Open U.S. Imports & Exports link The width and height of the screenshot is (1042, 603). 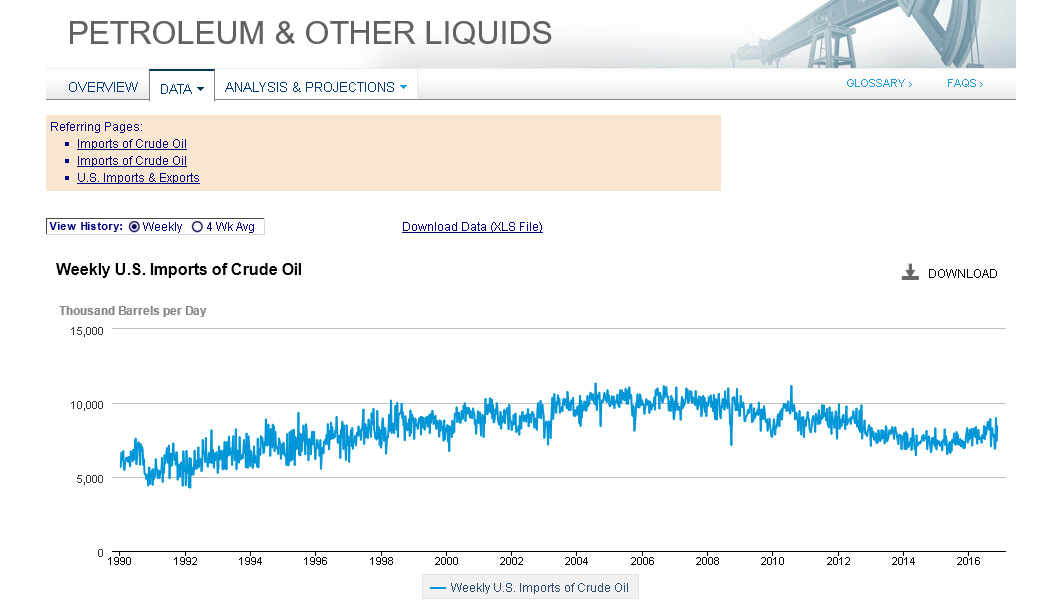138,178
